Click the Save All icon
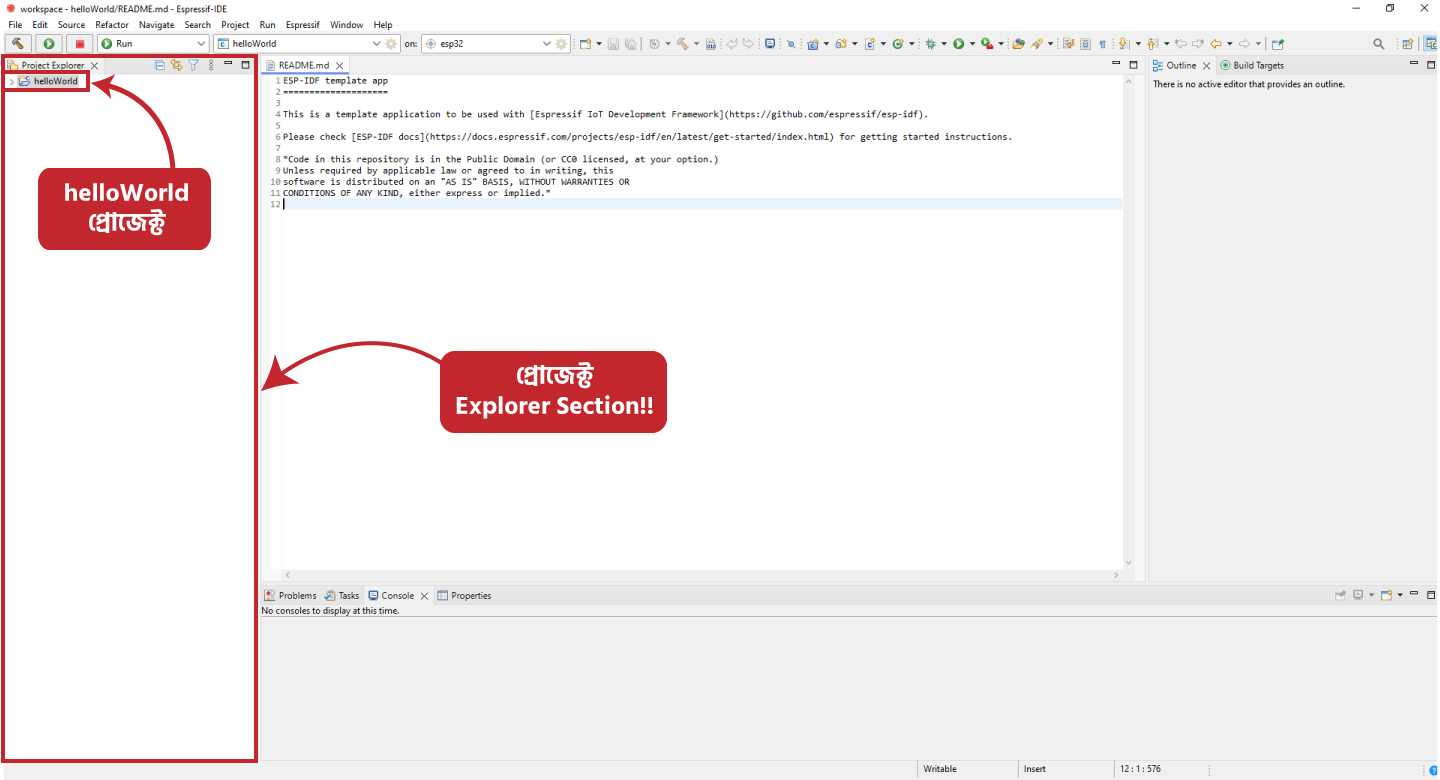 point(630,44)
